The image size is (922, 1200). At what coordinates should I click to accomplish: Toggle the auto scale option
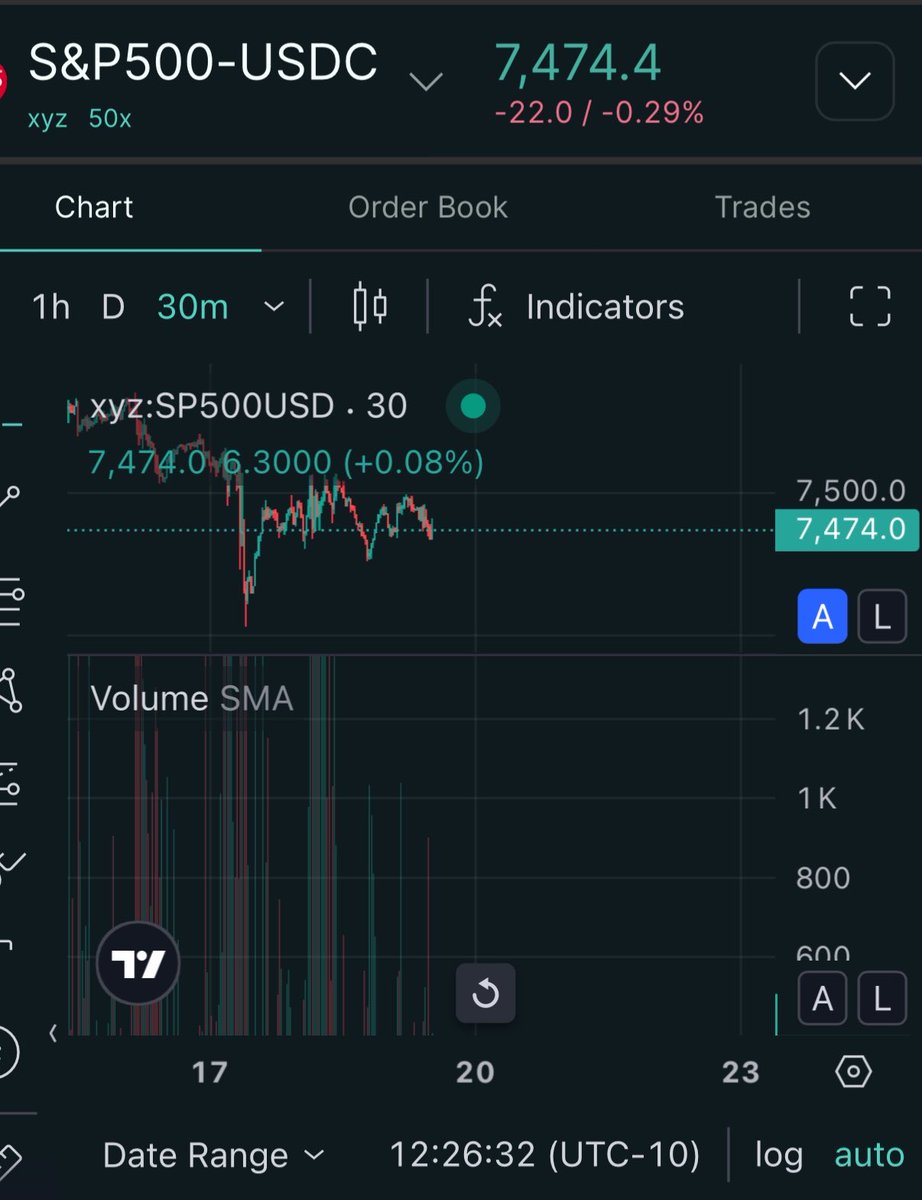tap(869, 1156)
